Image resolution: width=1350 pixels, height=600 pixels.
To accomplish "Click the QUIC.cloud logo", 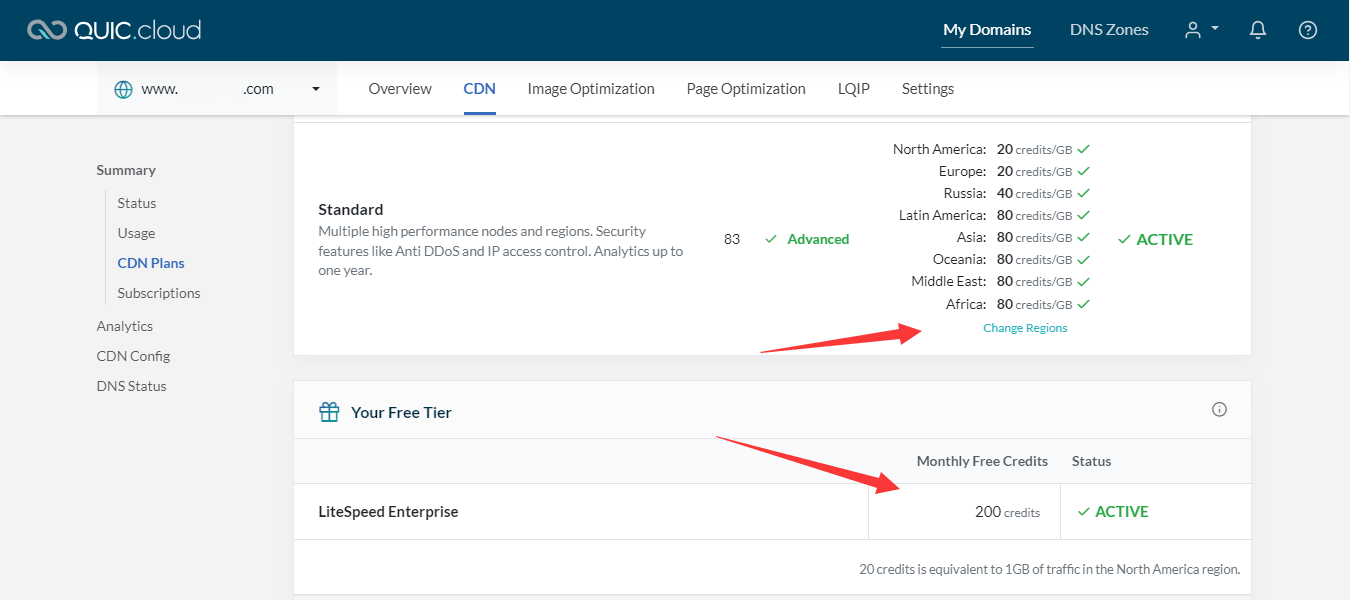I will click(114, 30).
